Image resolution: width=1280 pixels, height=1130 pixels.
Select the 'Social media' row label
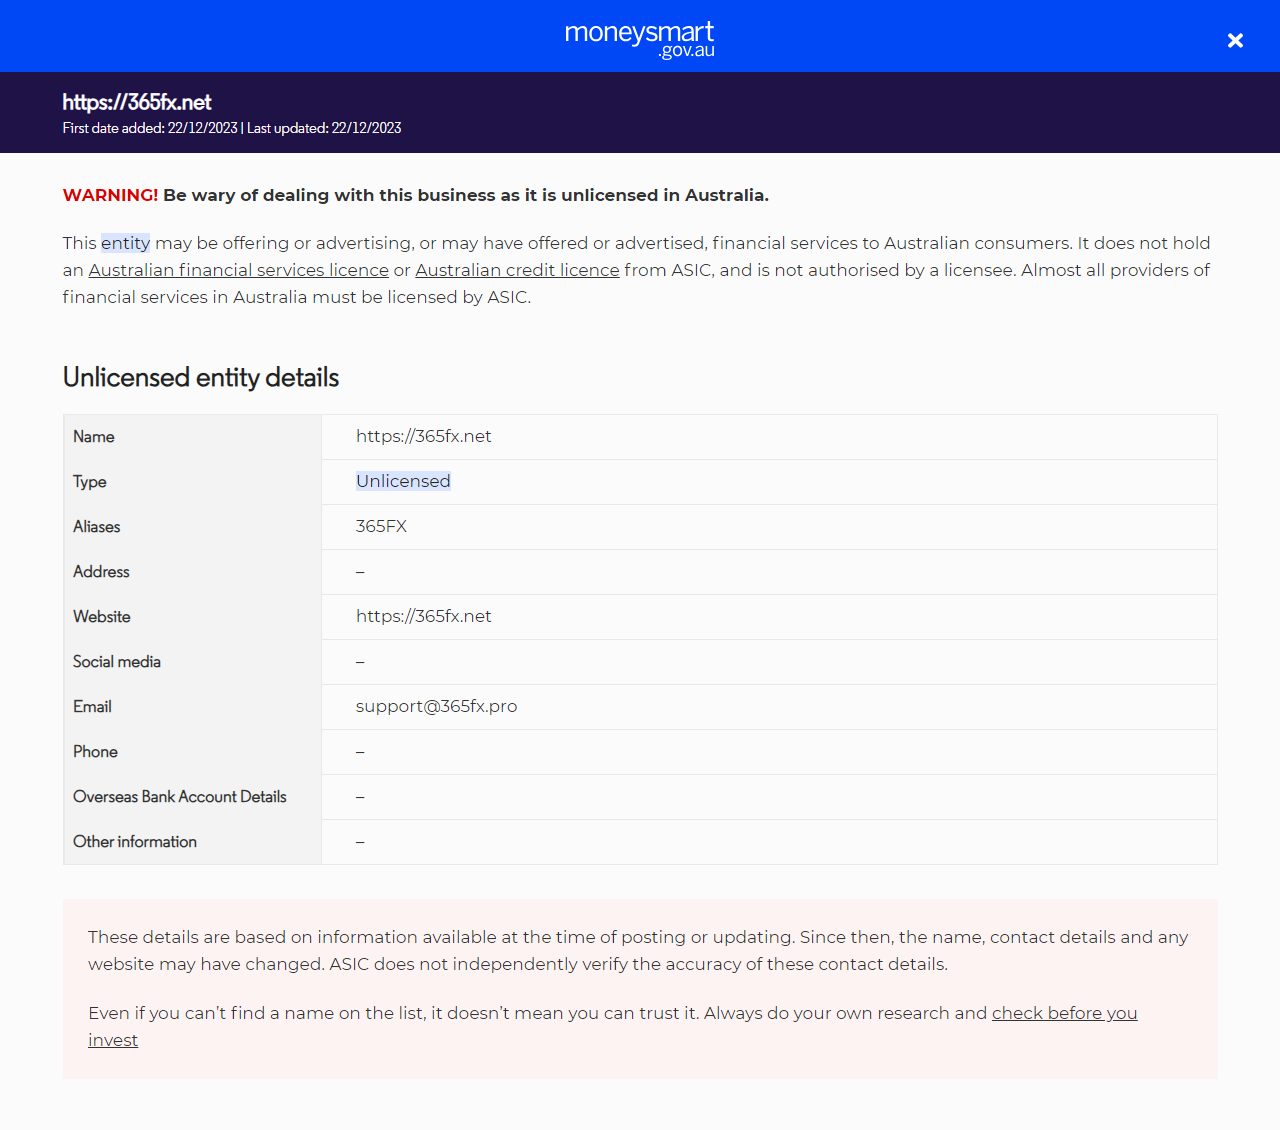pos(117,662)
